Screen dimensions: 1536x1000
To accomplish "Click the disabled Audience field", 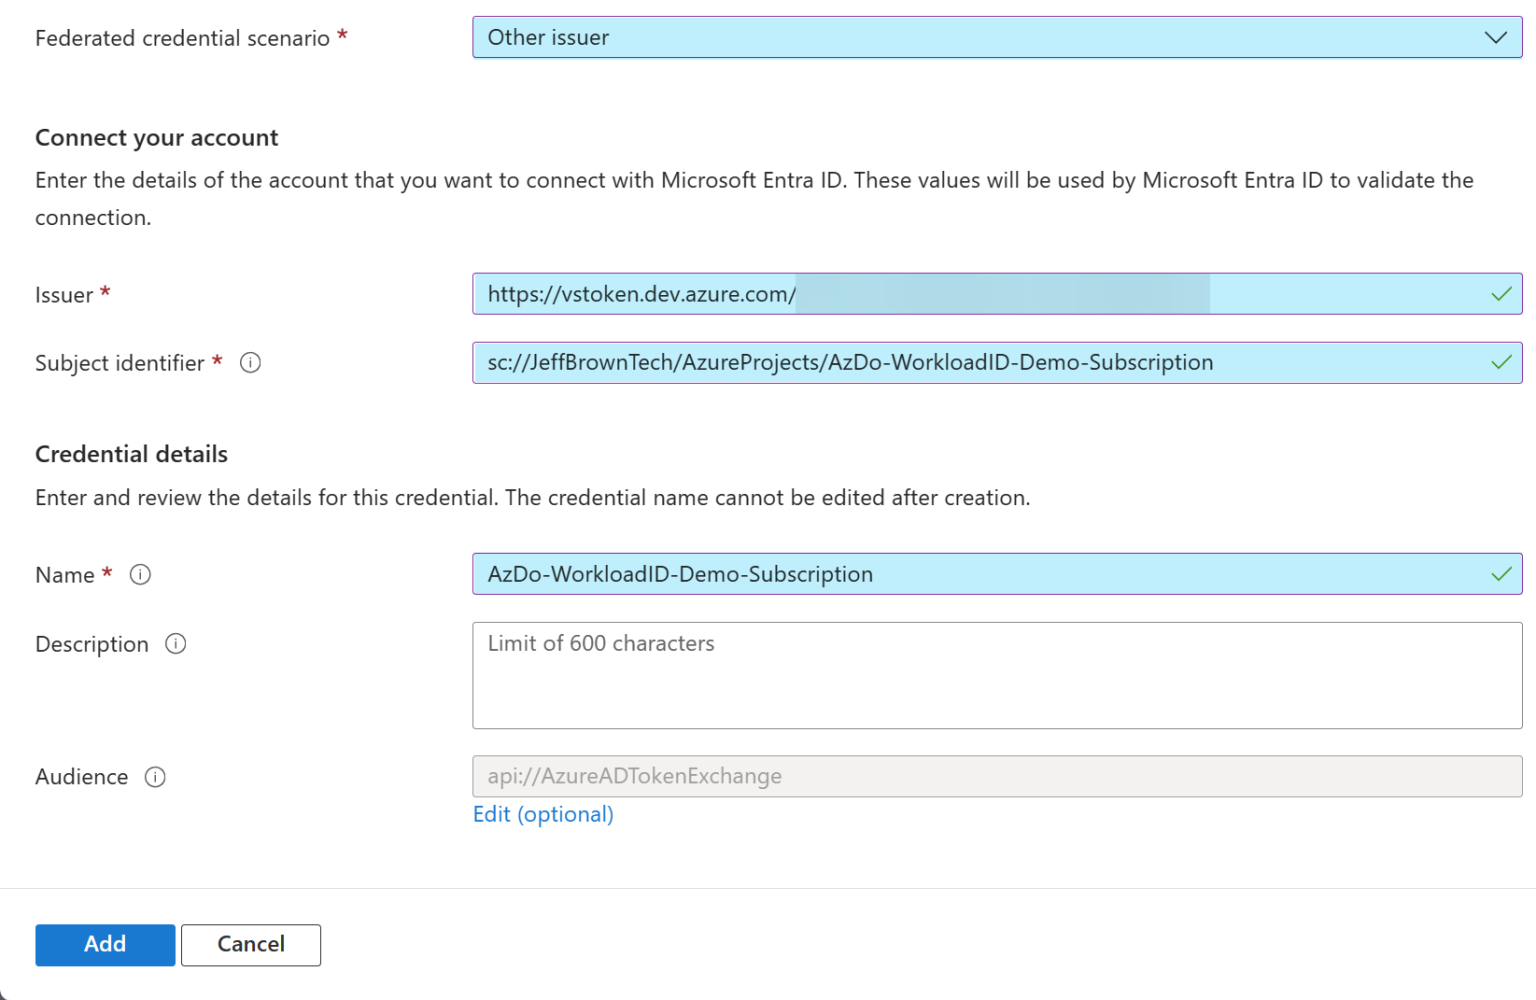I will coord(996,777).
